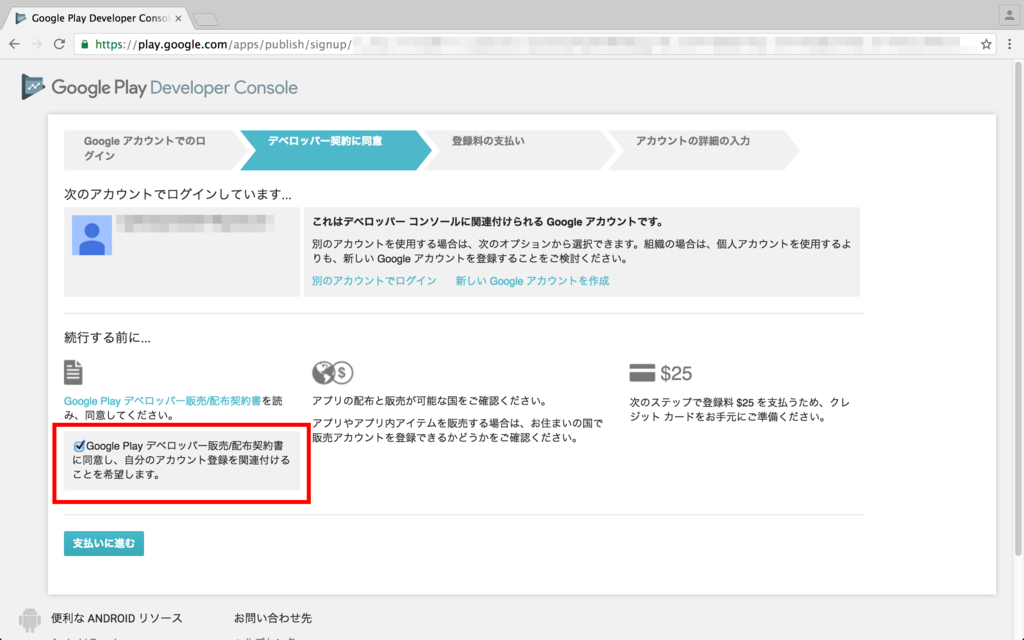1024x640 pixels.
Task: Select the アカウントの詳細の入力 step
Action: (x=692, y=141)
